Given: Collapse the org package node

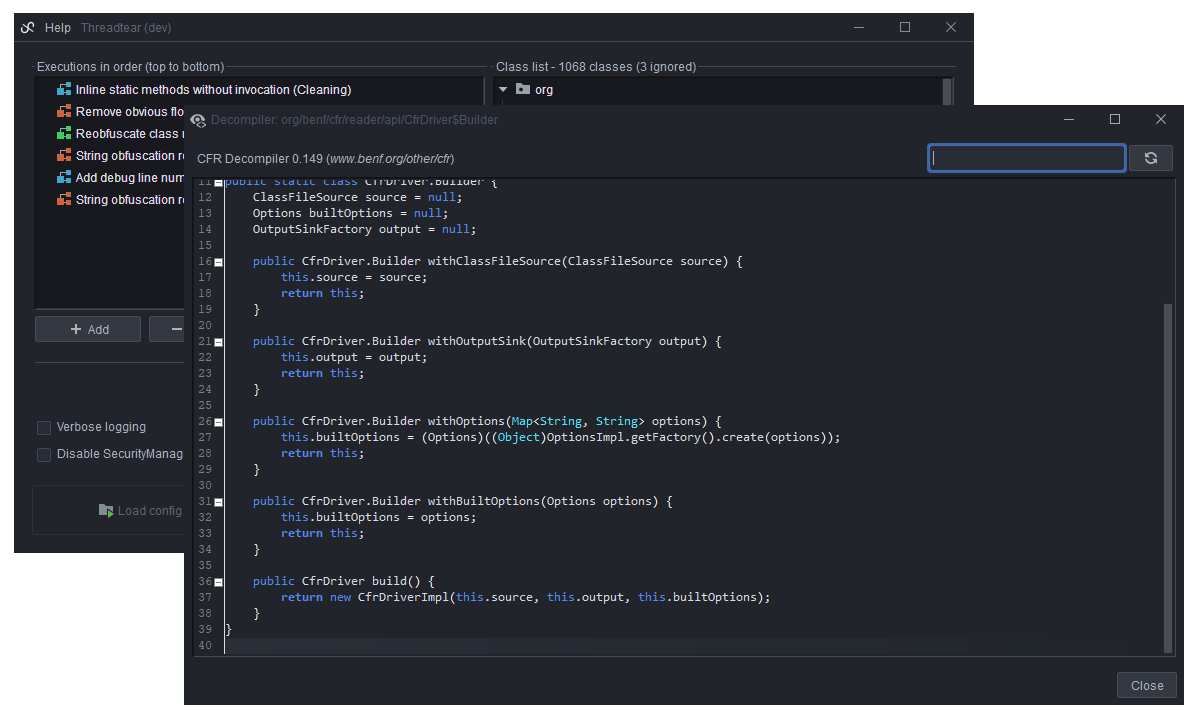Looking at the screenshot, I should 504,88.
